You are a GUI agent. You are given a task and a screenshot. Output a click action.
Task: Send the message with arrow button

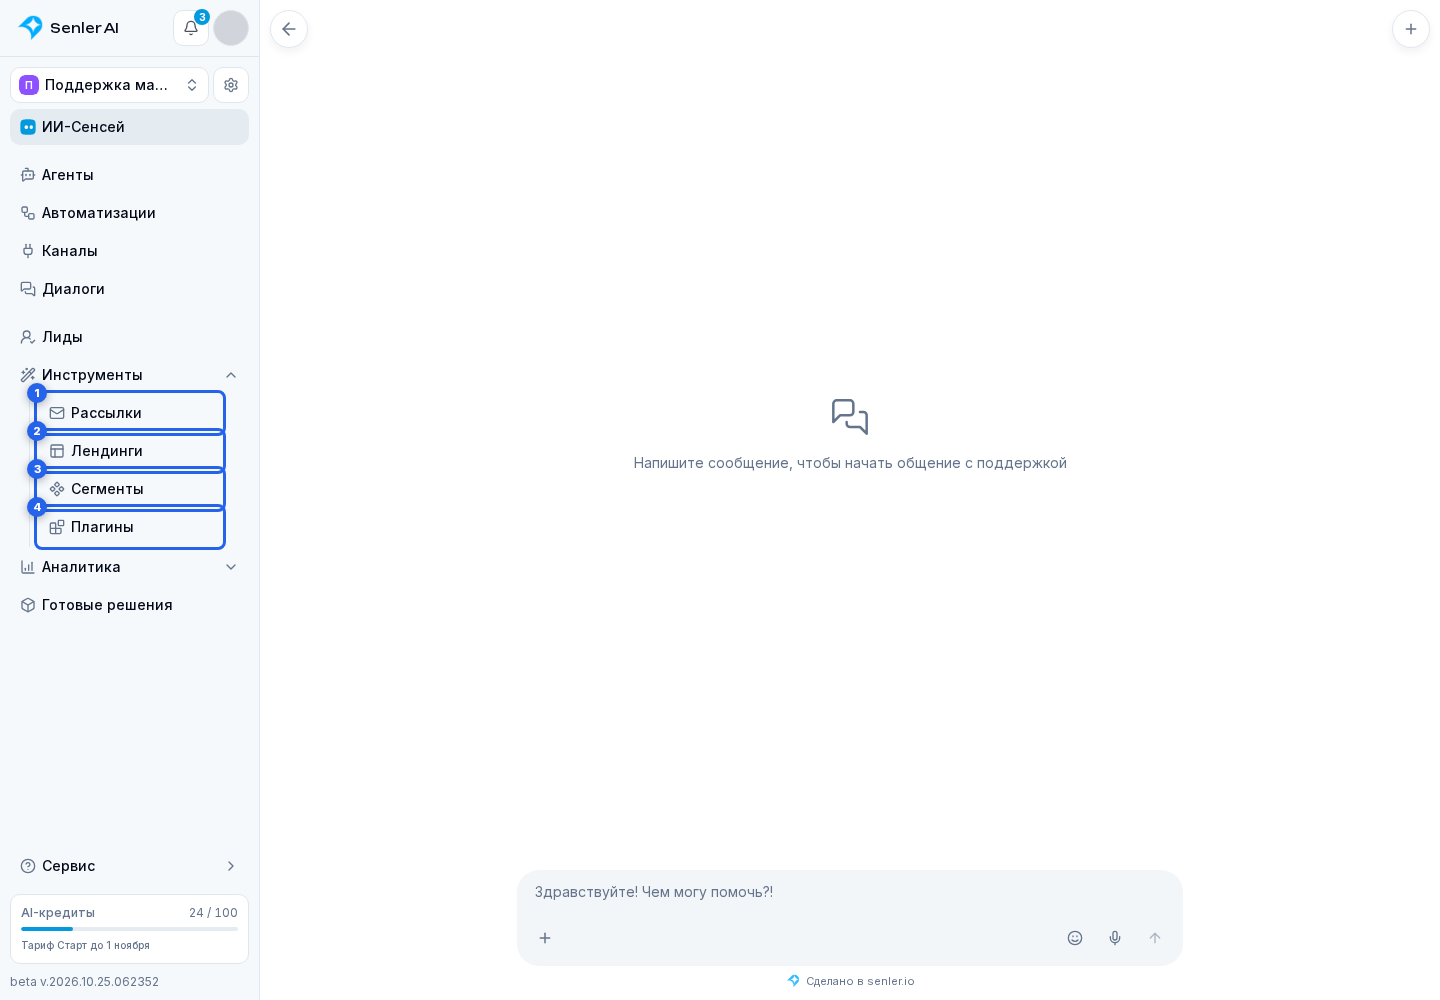coord(1155,938)
